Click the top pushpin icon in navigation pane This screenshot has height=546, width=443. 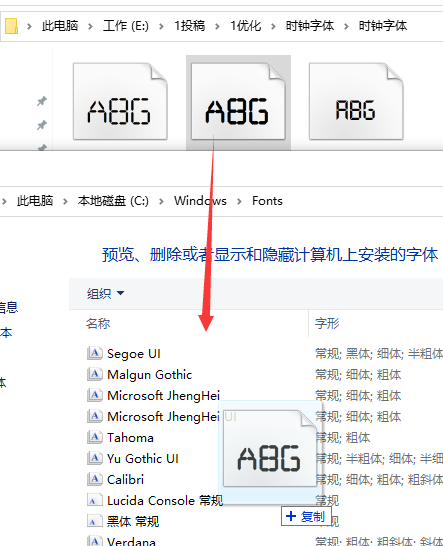[x=42, y=101]
